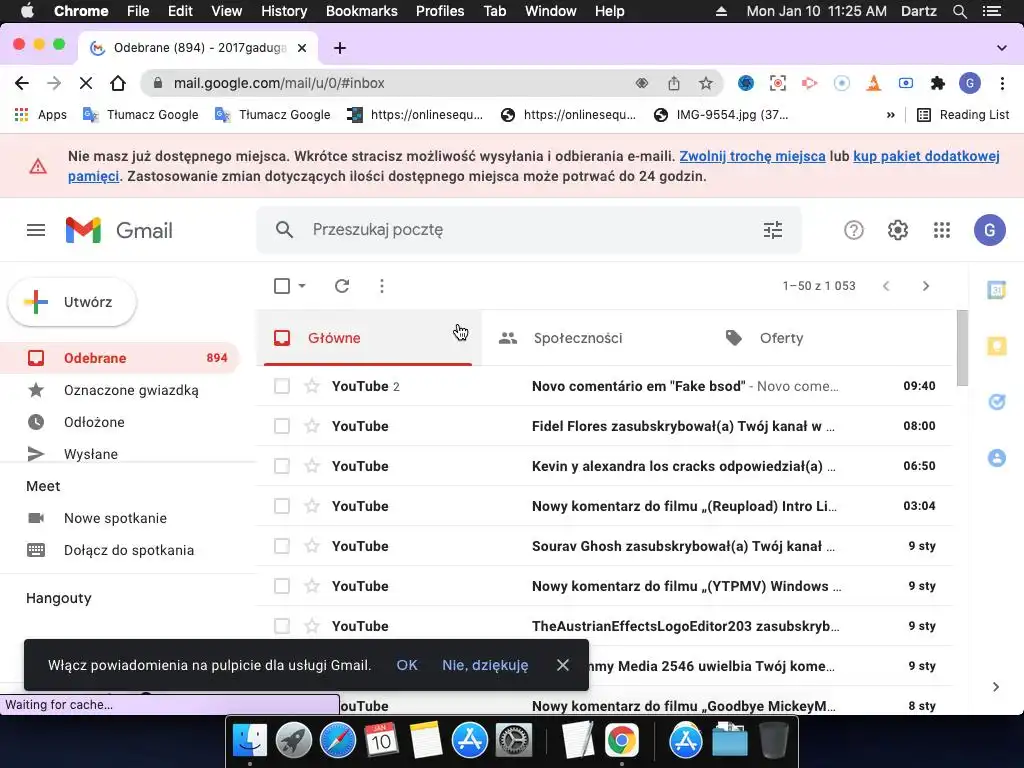Open Reading List in bookmarks bar

(x=963, y=115)
